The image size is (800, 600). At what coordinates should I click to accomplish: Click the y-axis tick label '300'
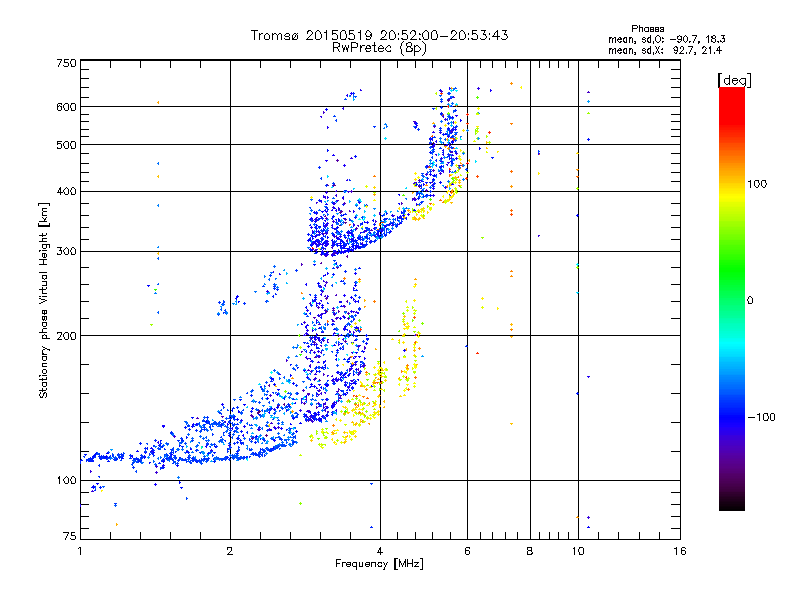66,251
